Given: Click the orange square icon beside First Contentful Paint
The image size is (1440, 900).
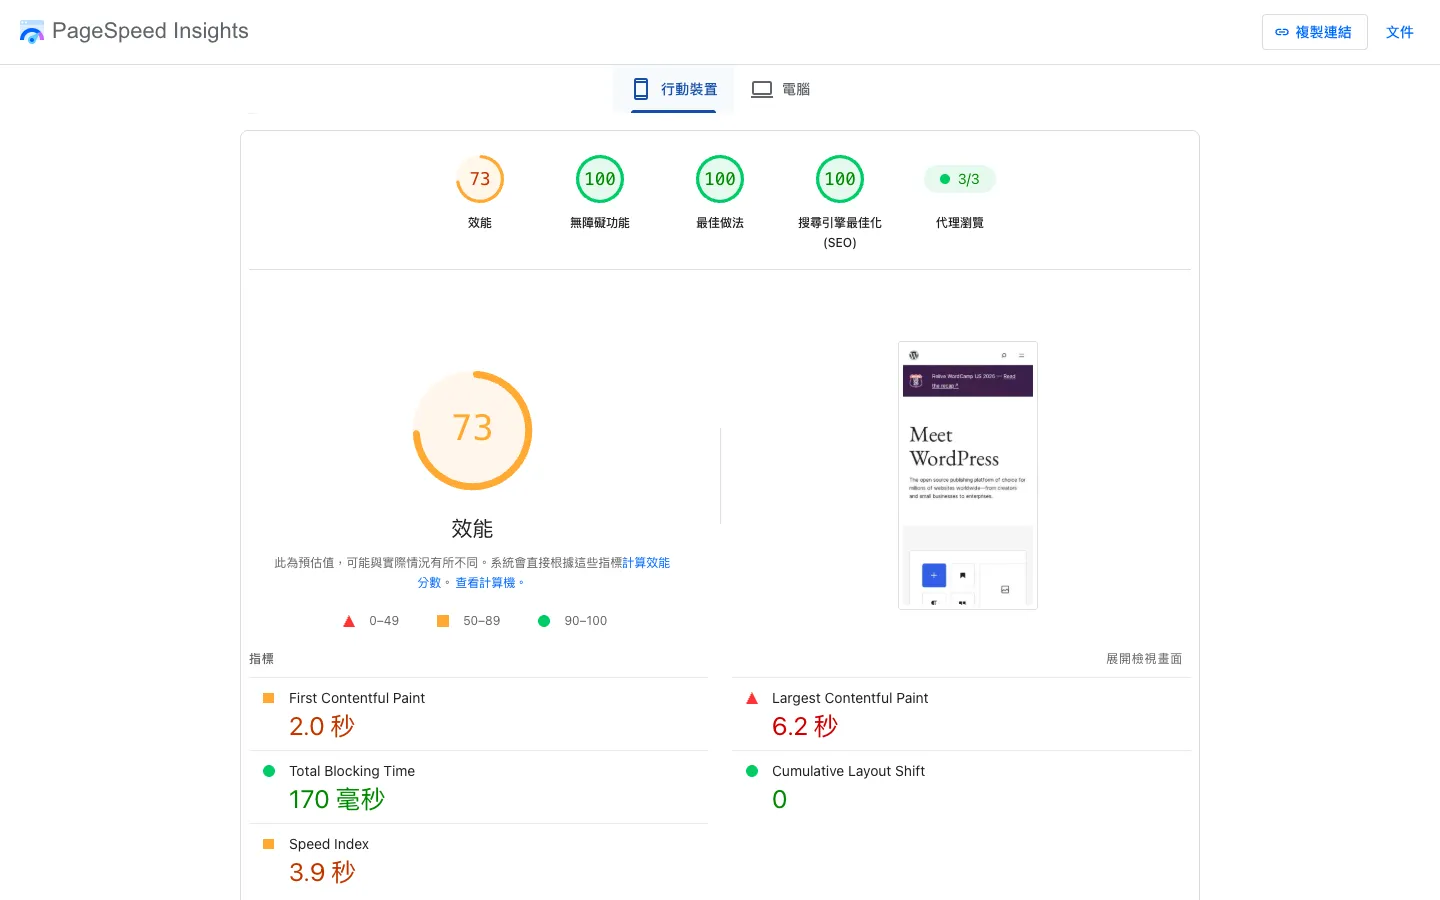Looking at the screenshot, I should tap(268, 698).
